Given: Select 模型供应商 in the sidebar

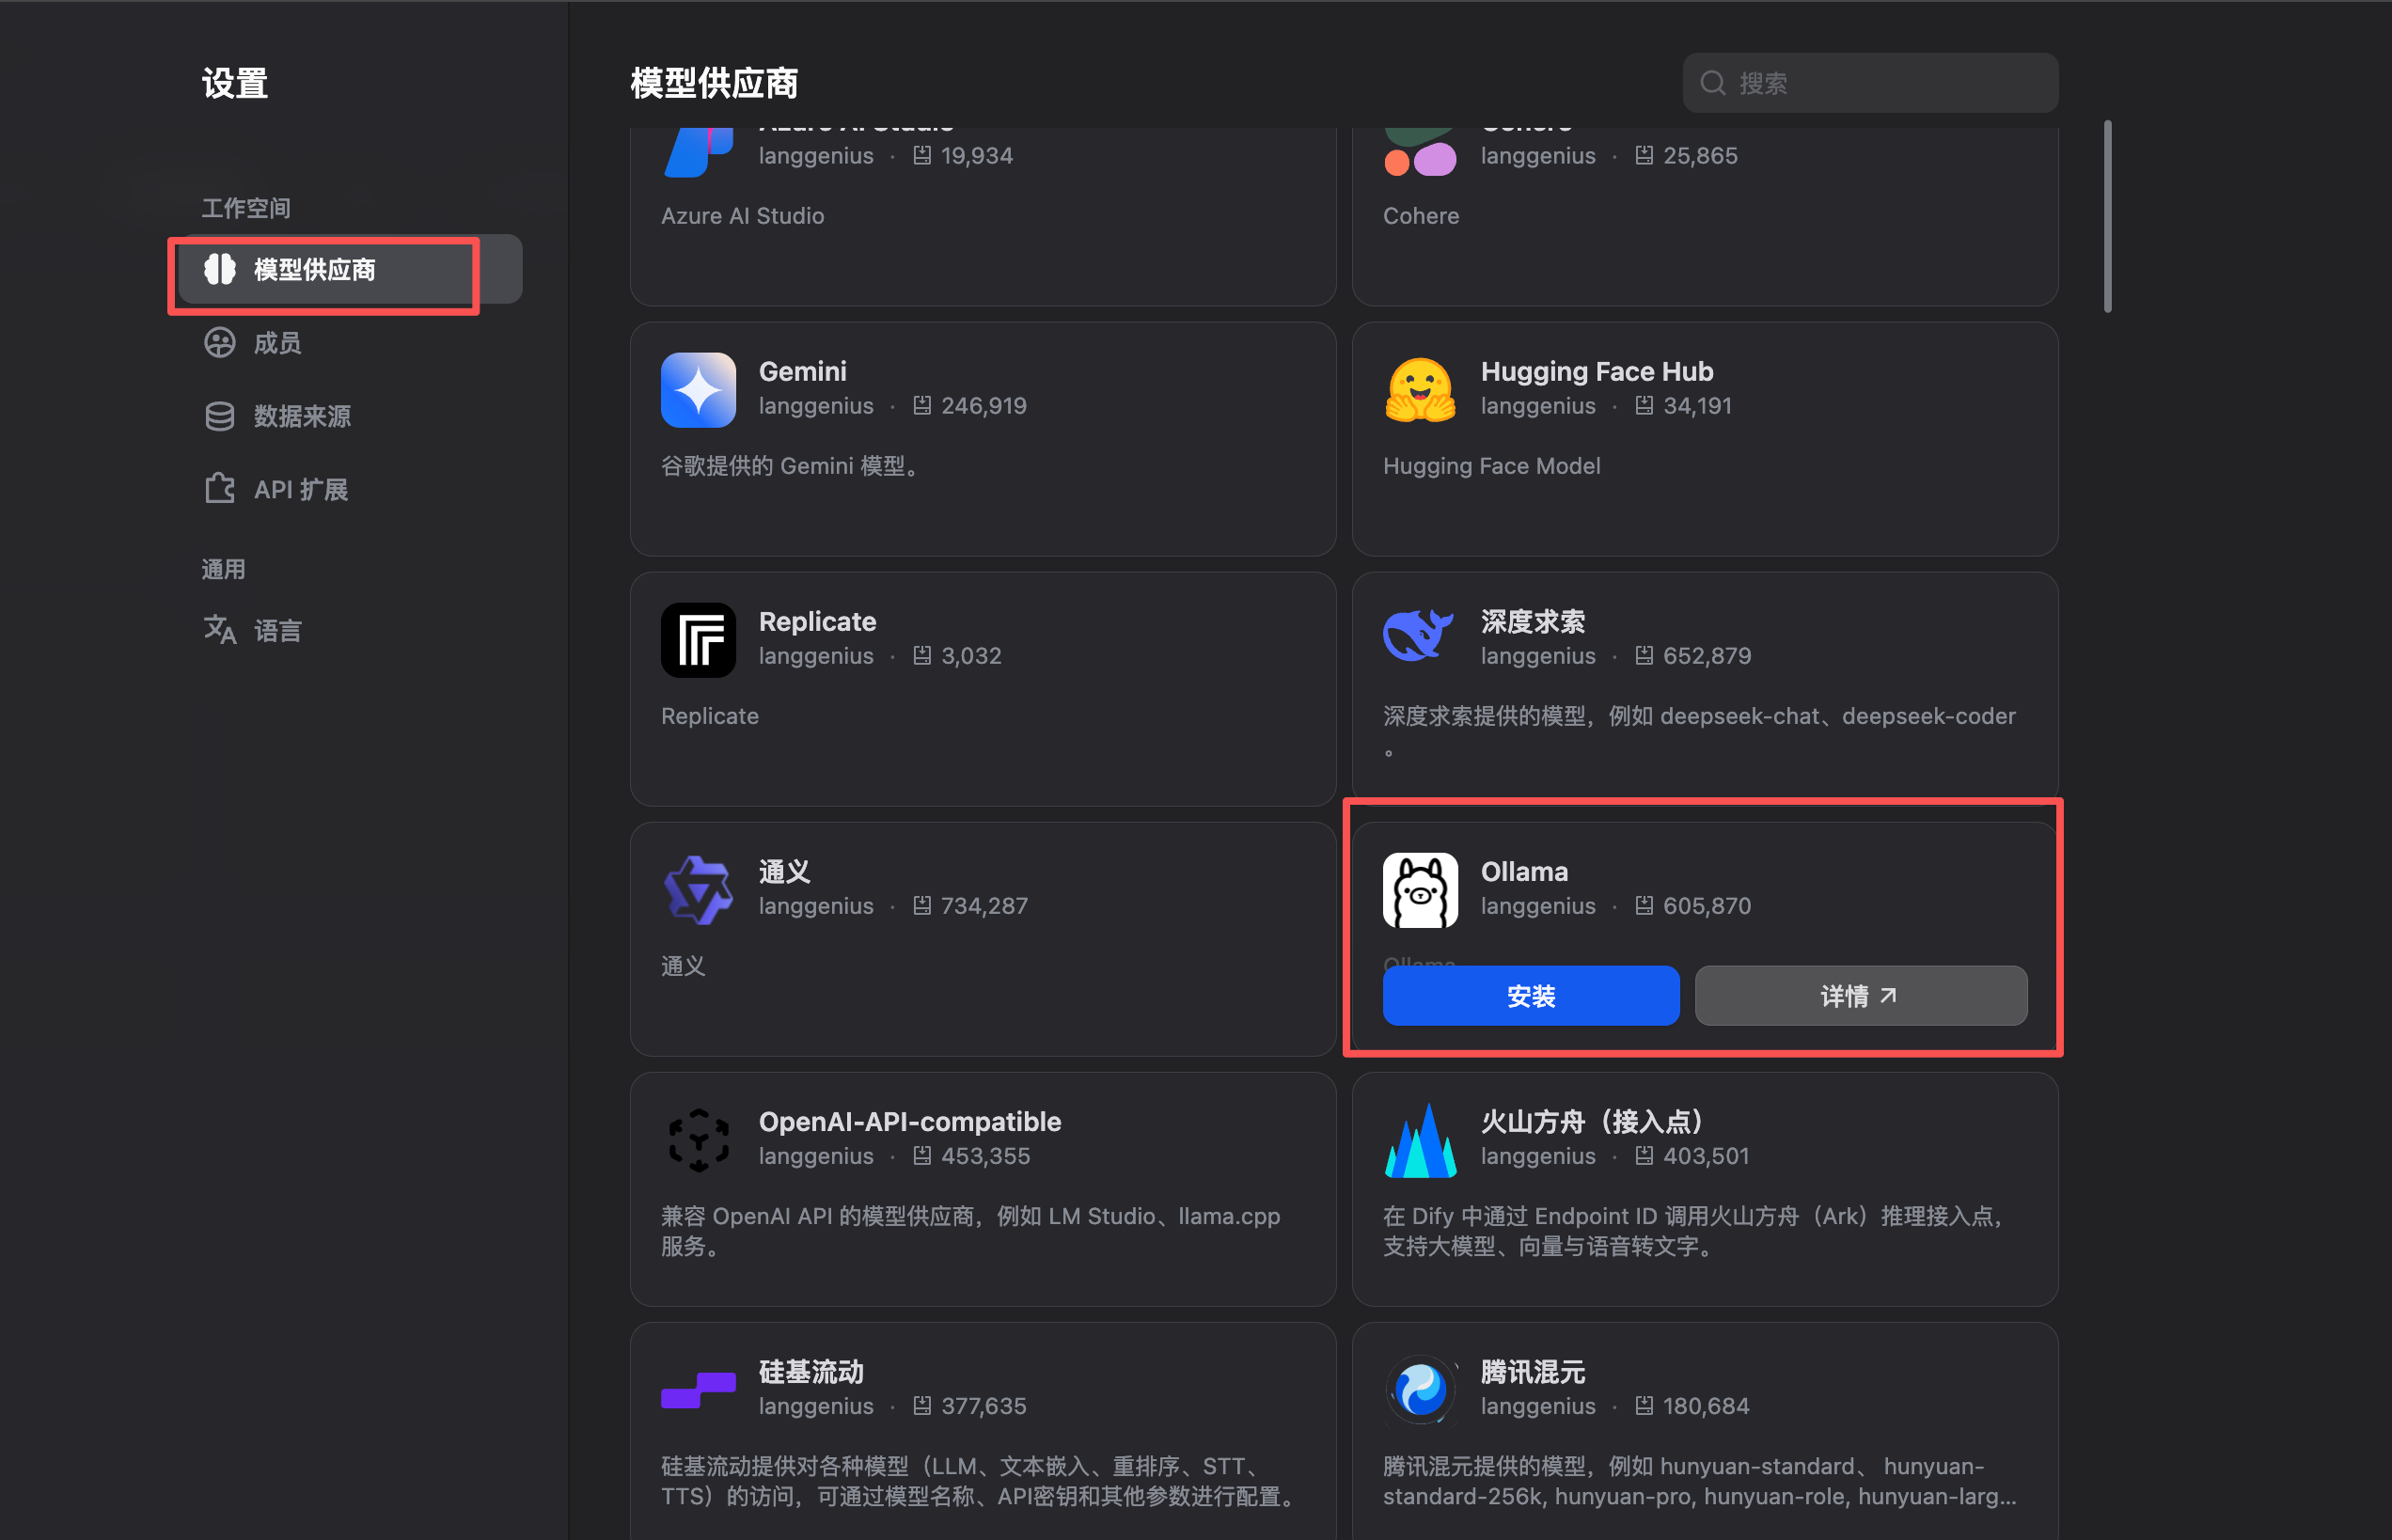Looking at the screenshot, I should click(314, 270).
